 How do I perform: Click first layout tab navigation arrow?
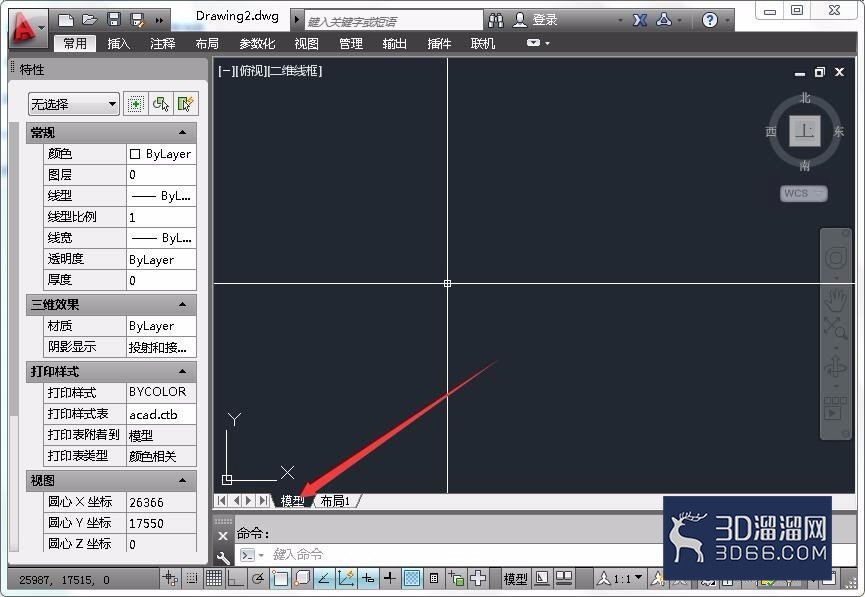(x=221, y=500)
